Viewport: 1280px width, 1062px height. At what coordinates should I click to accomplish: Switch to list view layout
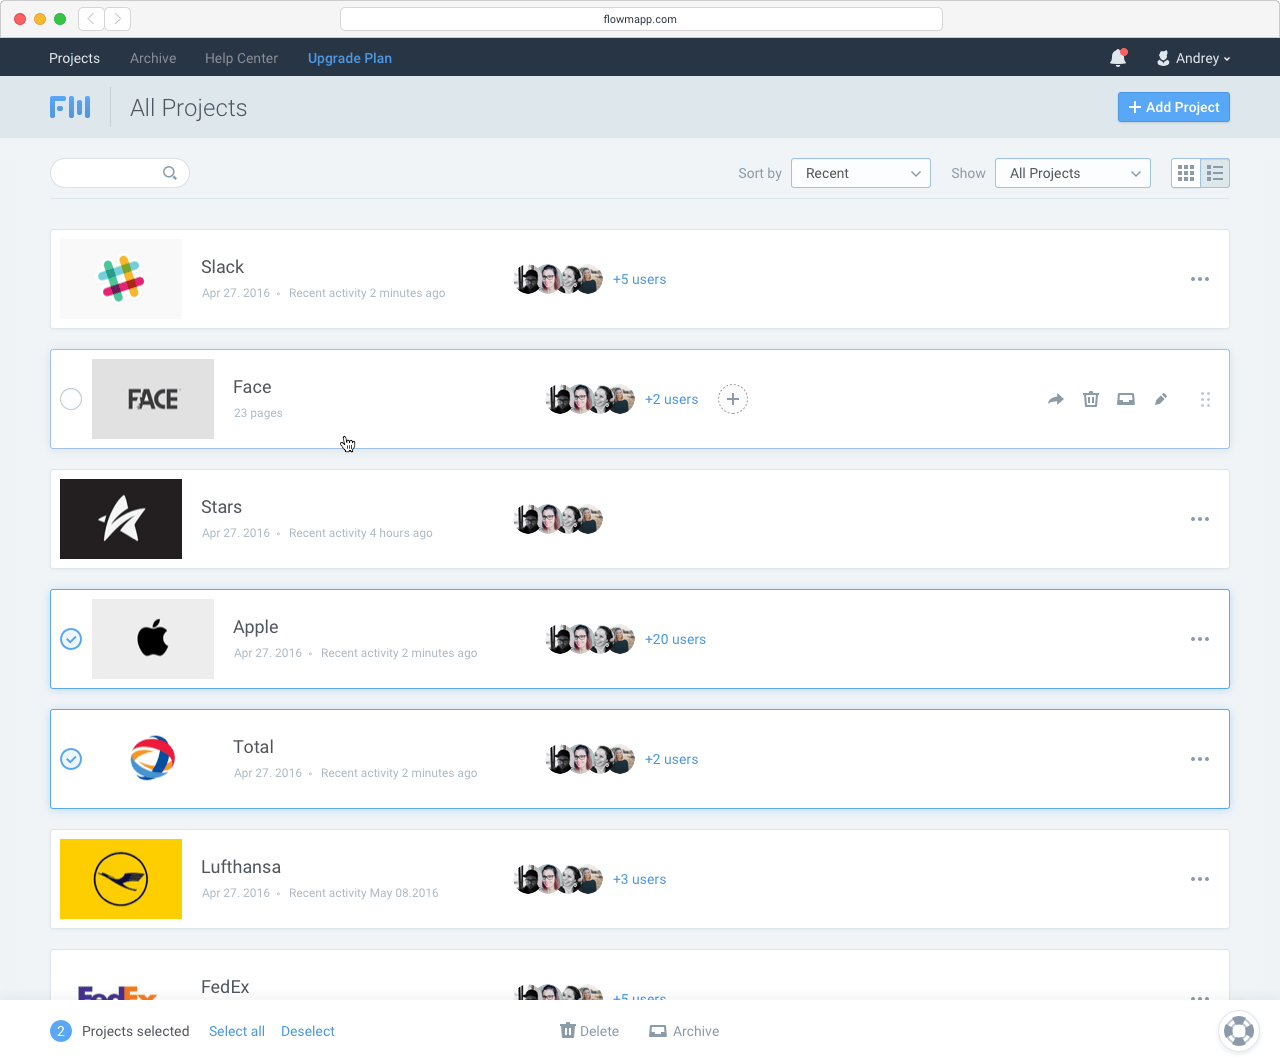click(x=1215, y=173)
